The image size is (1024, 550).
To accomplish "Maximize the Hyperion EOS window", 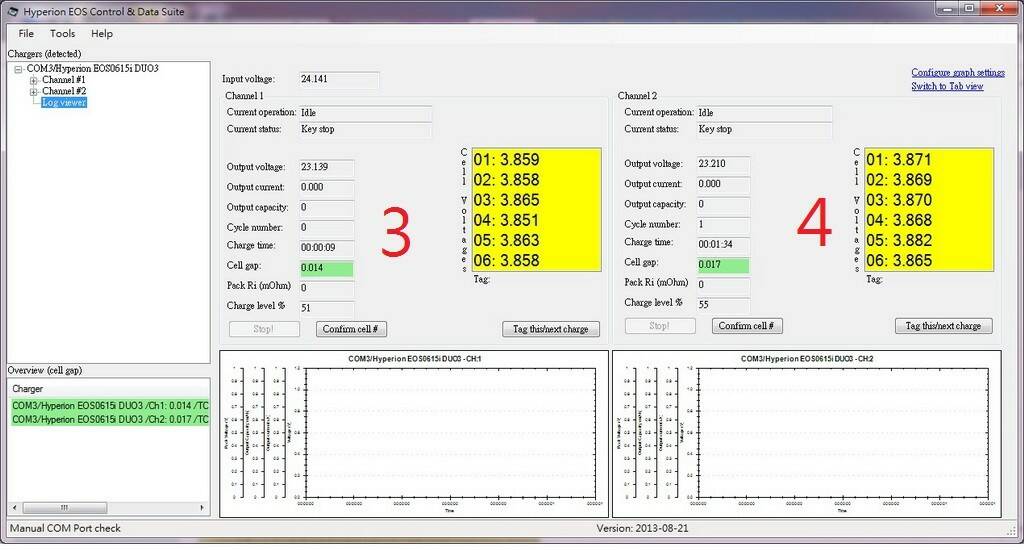I will (x=970, y=8).
